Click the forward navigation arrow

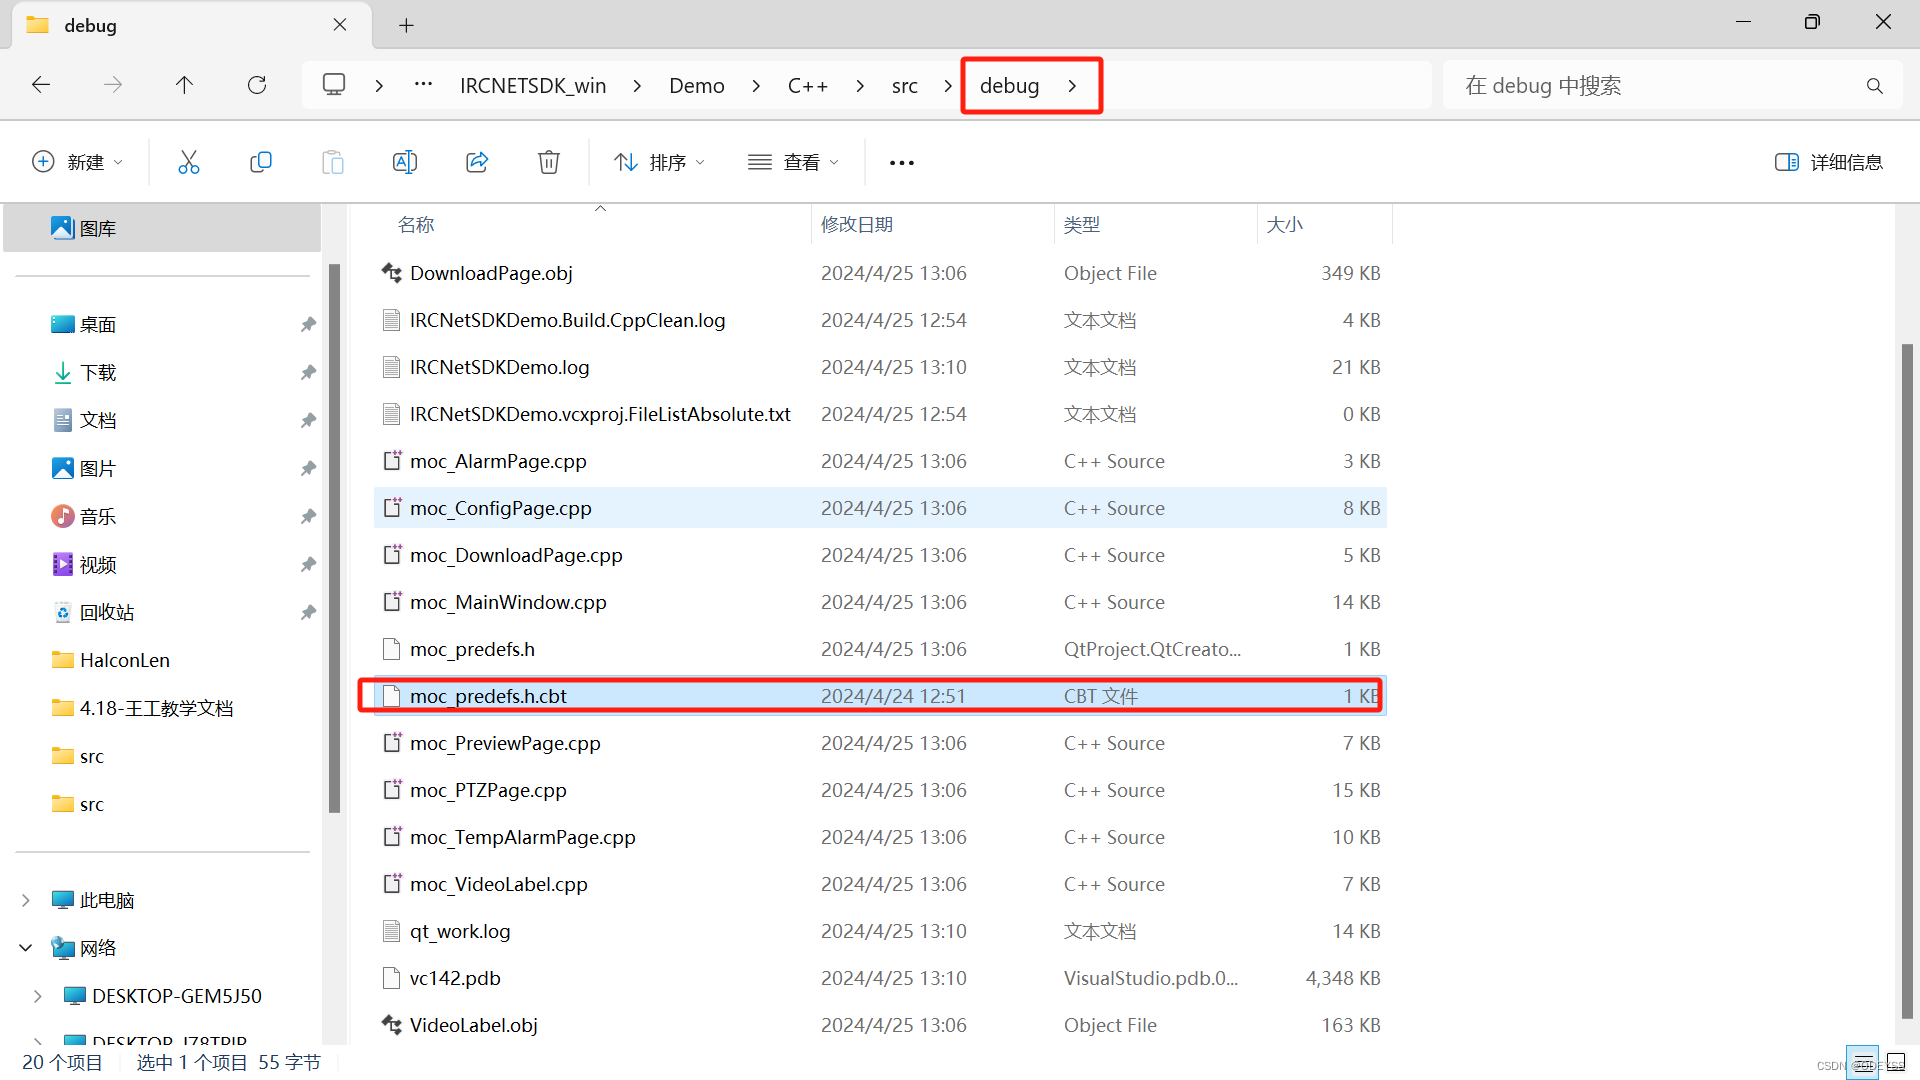pyautogui.click(x=113, y=85)
